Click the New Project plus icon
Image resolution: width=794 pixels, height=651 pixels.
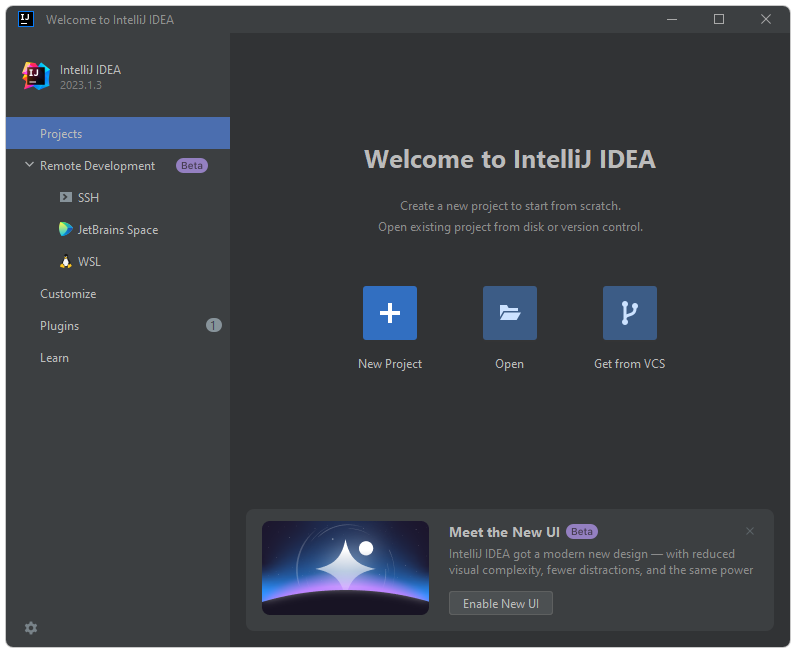389,313
